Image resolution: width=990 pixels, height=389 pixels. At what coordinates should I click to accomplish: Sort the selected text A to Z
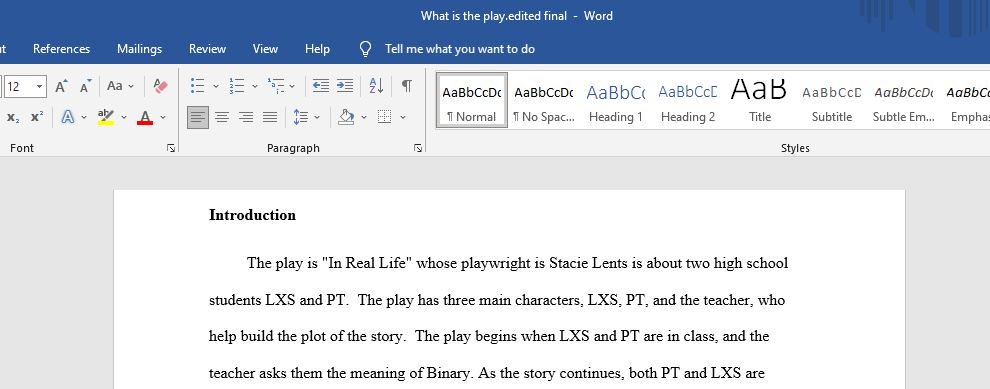click(376, 86)
